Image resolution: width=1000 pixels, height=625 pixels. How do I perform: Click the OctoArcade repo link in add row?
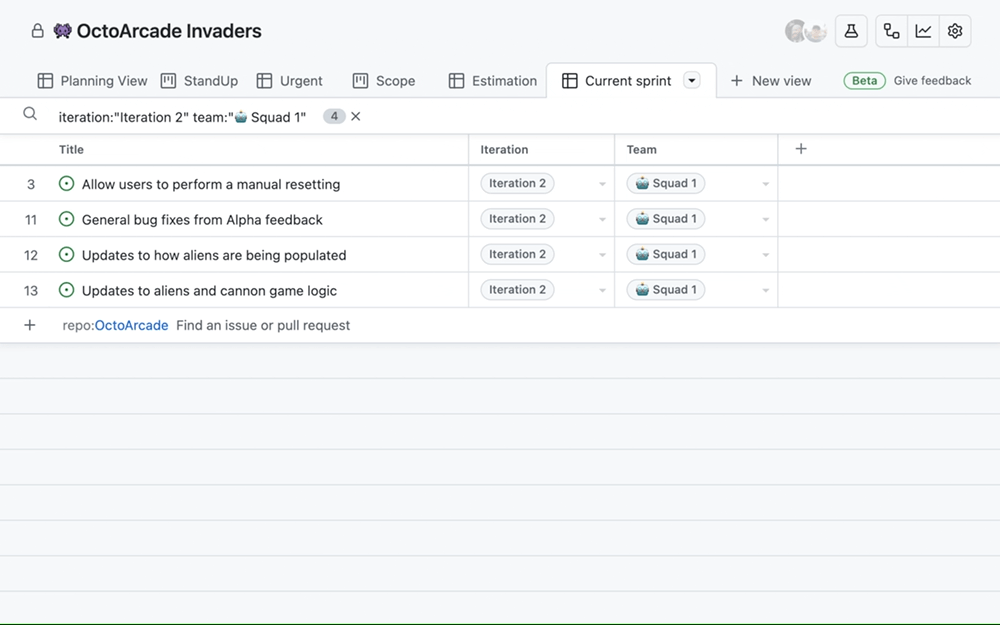coord(131,325)
